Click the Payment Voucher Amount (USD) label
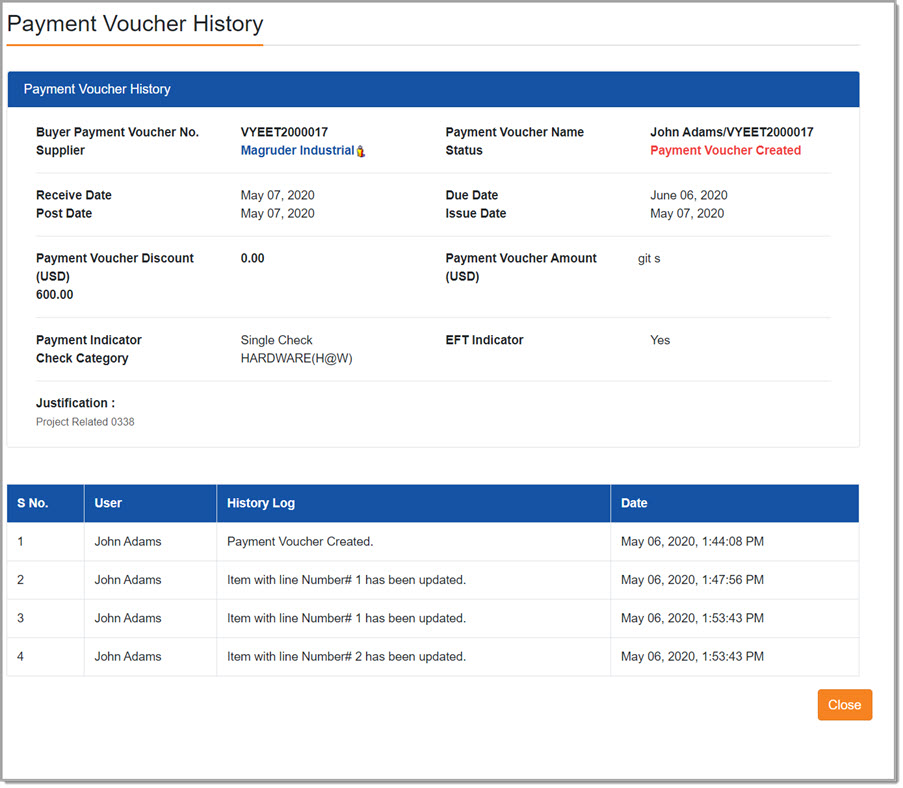The image size is (903, 788). (521, 267)
